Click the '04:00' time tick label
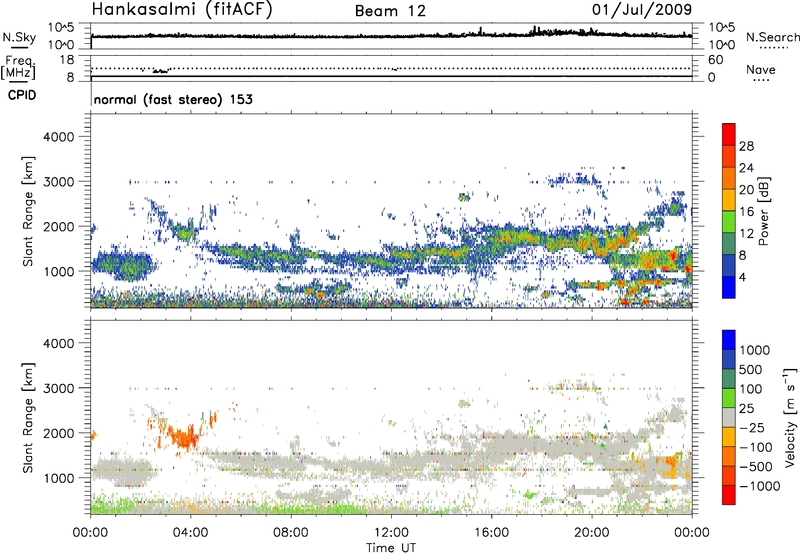 [191, 533]
